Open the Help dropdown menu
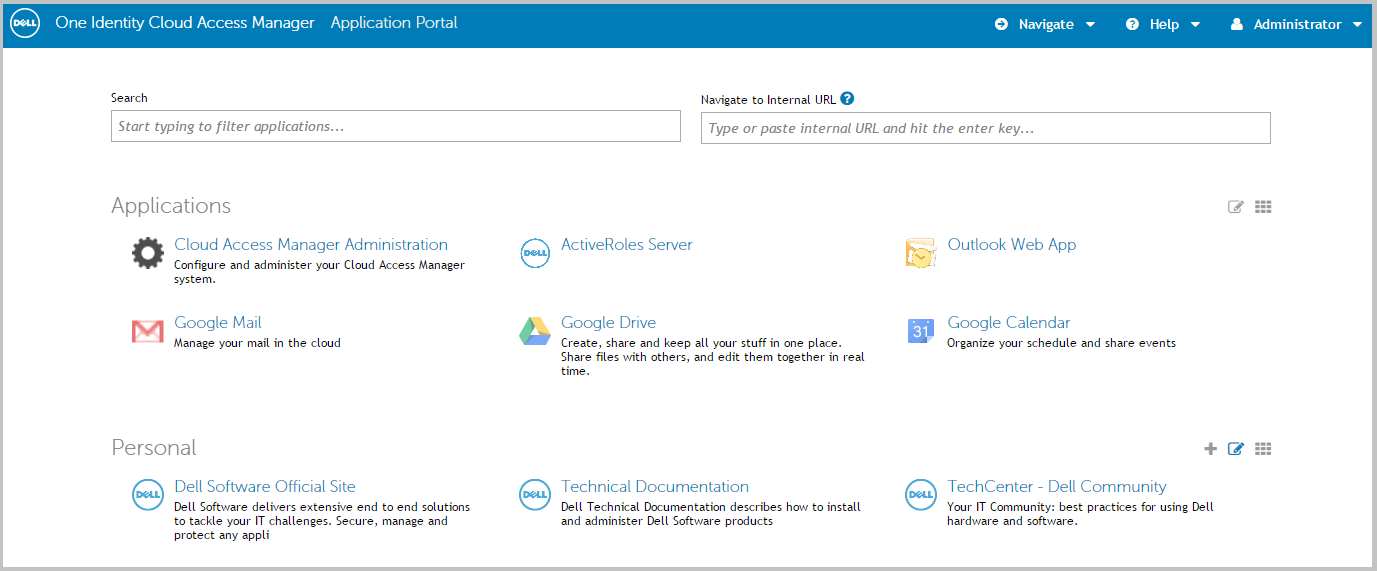The width and height of the screenshot is (1377, 571). pos(1163,24)
